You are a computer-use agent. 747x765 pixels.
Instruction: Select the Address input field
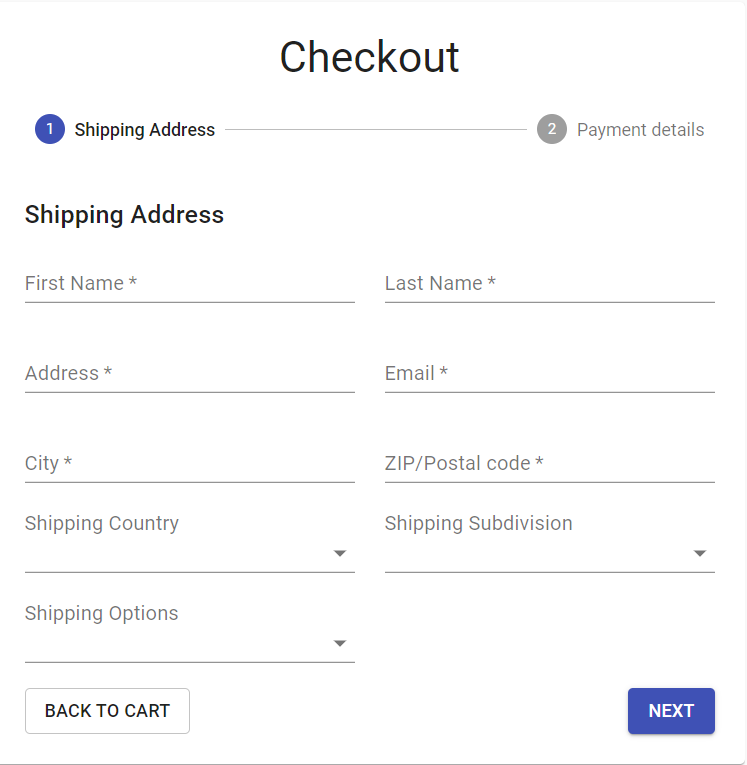coord(189,374)
